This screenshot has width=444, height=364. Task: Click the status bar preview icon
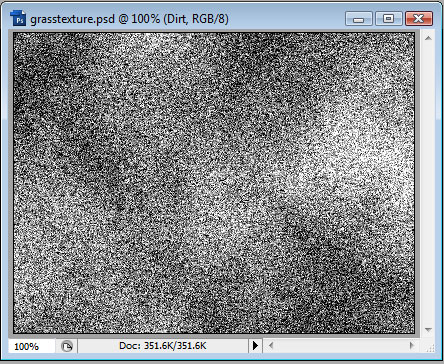click(67, 346)
